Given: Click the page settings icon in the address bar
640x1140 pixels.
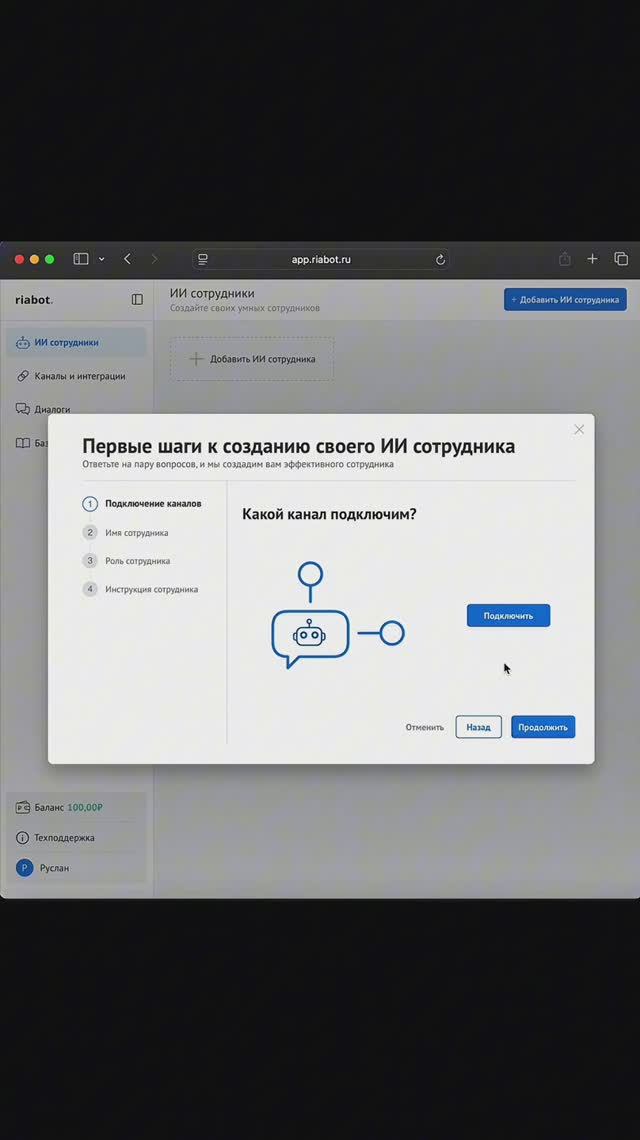Looking at the screenshot, I should coord(203,260).
